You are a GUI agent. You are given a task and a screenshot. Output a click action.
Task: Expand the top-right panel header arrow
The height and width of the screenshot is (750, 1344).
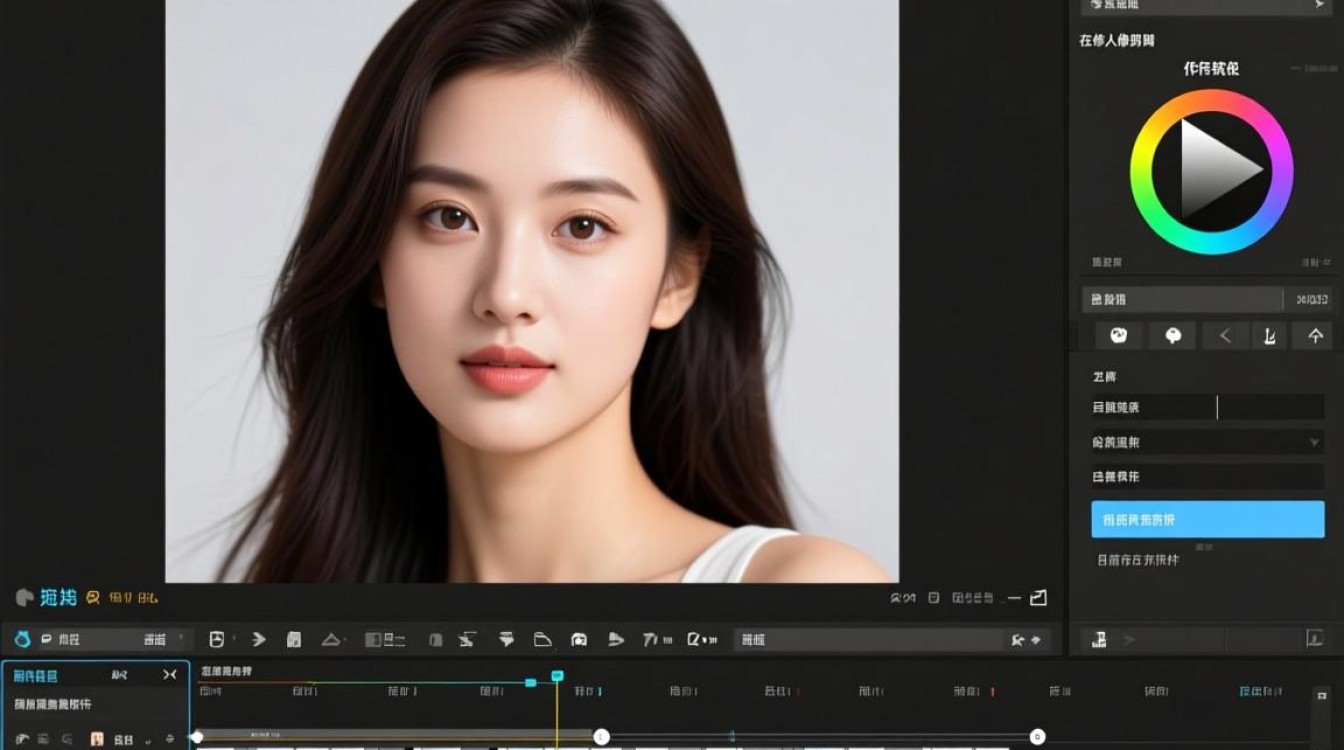1318,5
